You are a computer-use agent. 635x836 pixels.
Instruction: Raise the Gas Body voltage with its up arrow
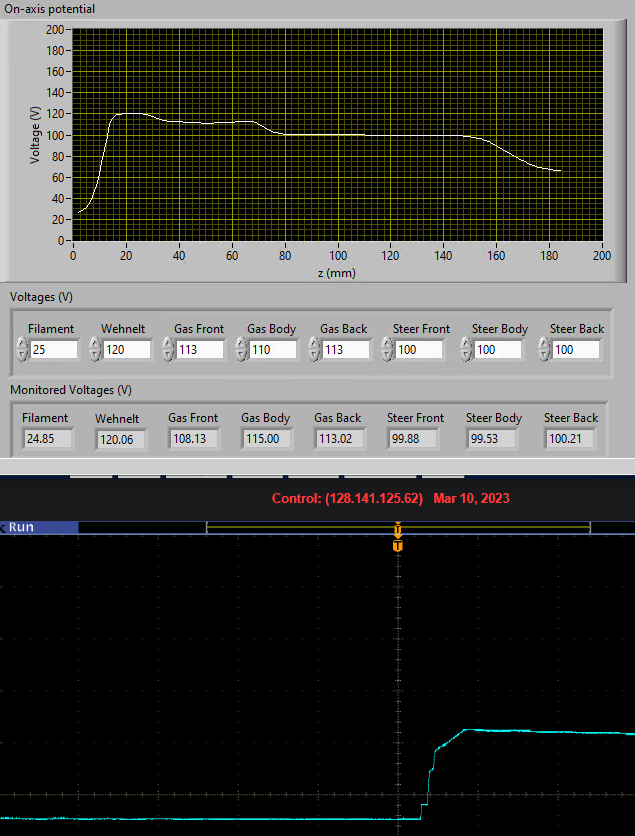point(241,344)
